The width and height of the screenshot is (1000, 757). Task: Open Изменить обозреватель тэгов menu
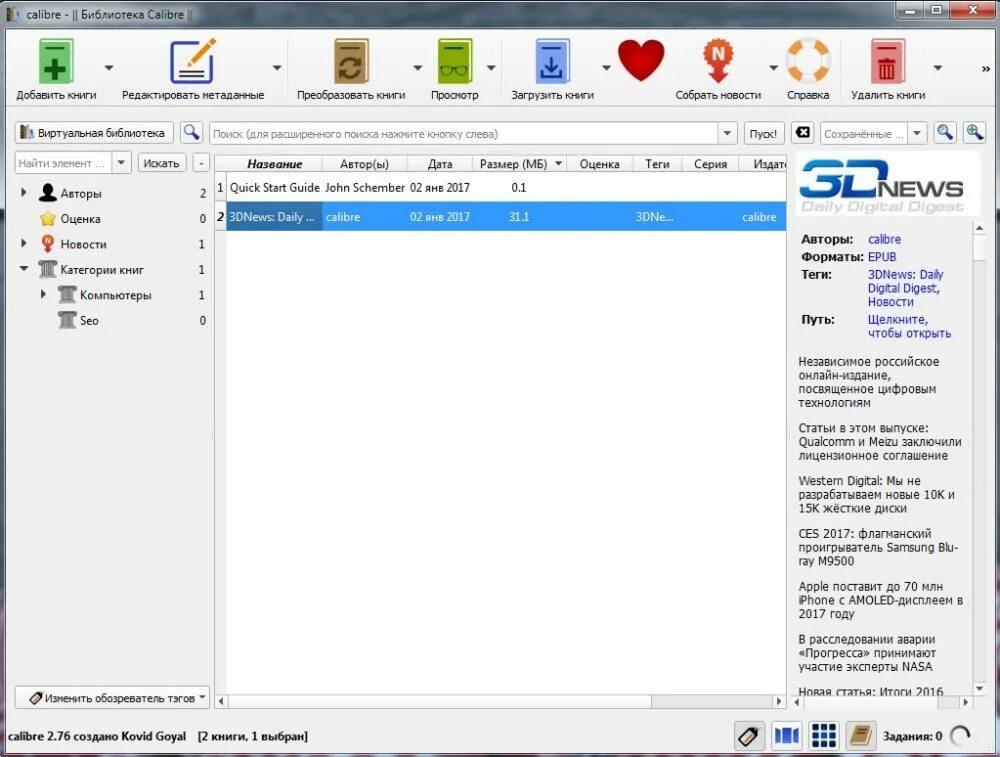pyautogui.click(x=112, y=698)
